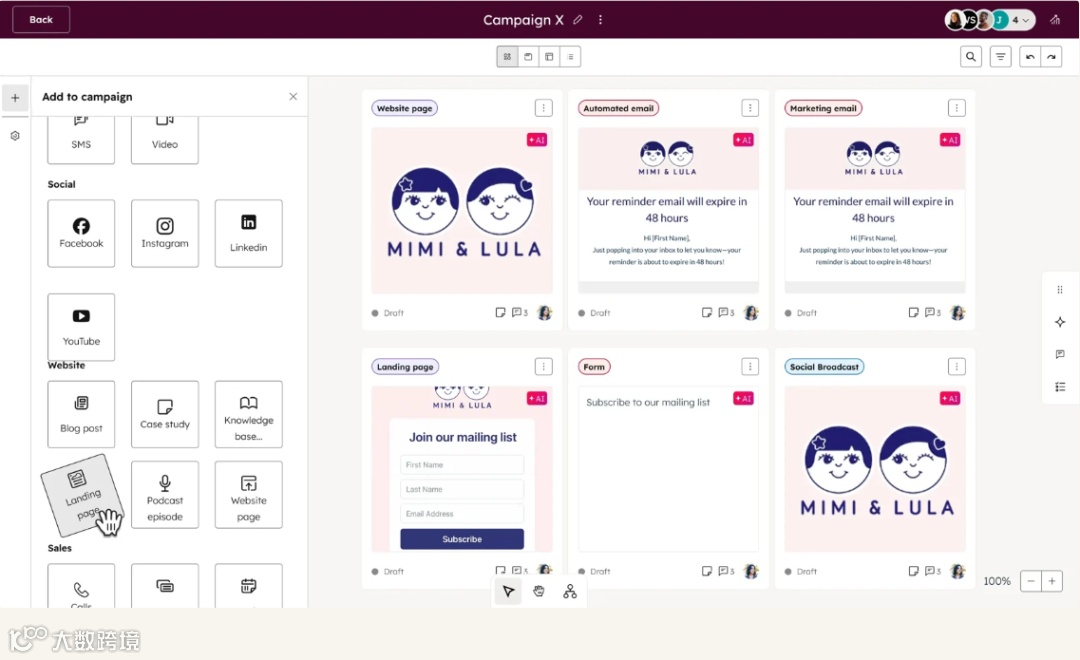This screenshot has height=660, width=1080.
Task: Open the settings gear in left rail
Action: point(15,136)
